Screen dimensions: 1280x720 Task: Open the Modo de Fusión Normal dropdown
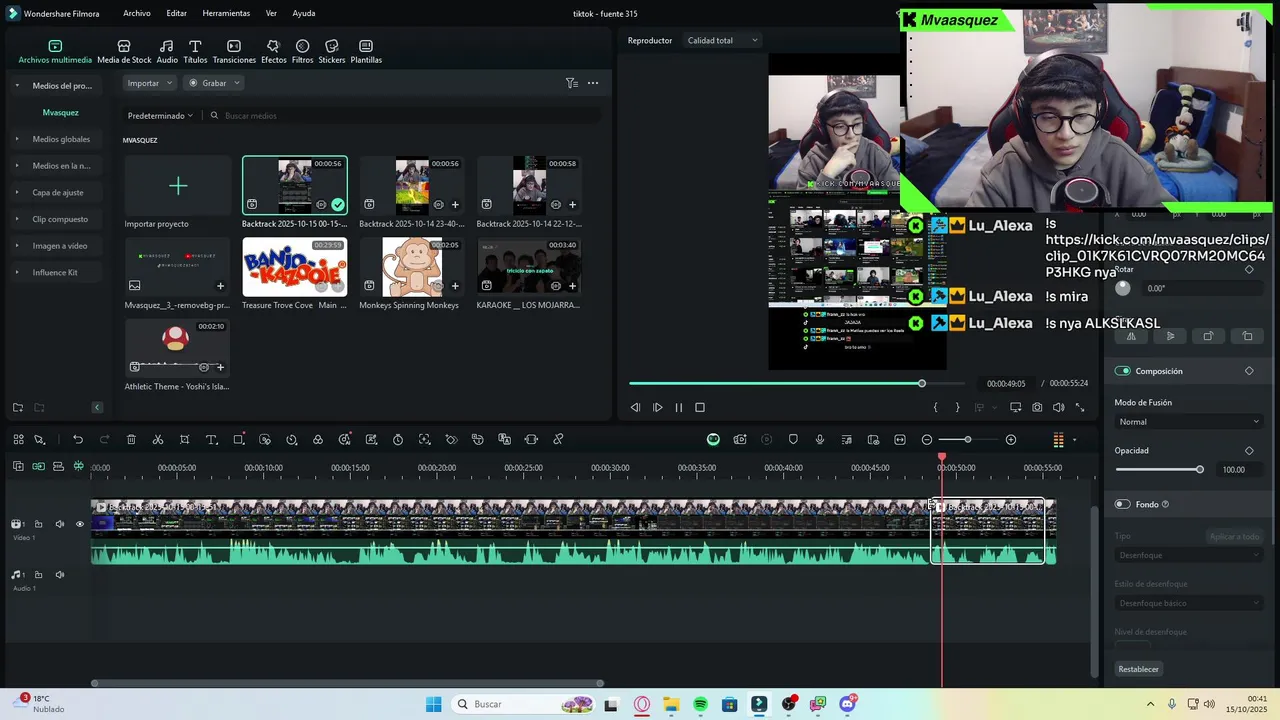[x=1189, y=422]
